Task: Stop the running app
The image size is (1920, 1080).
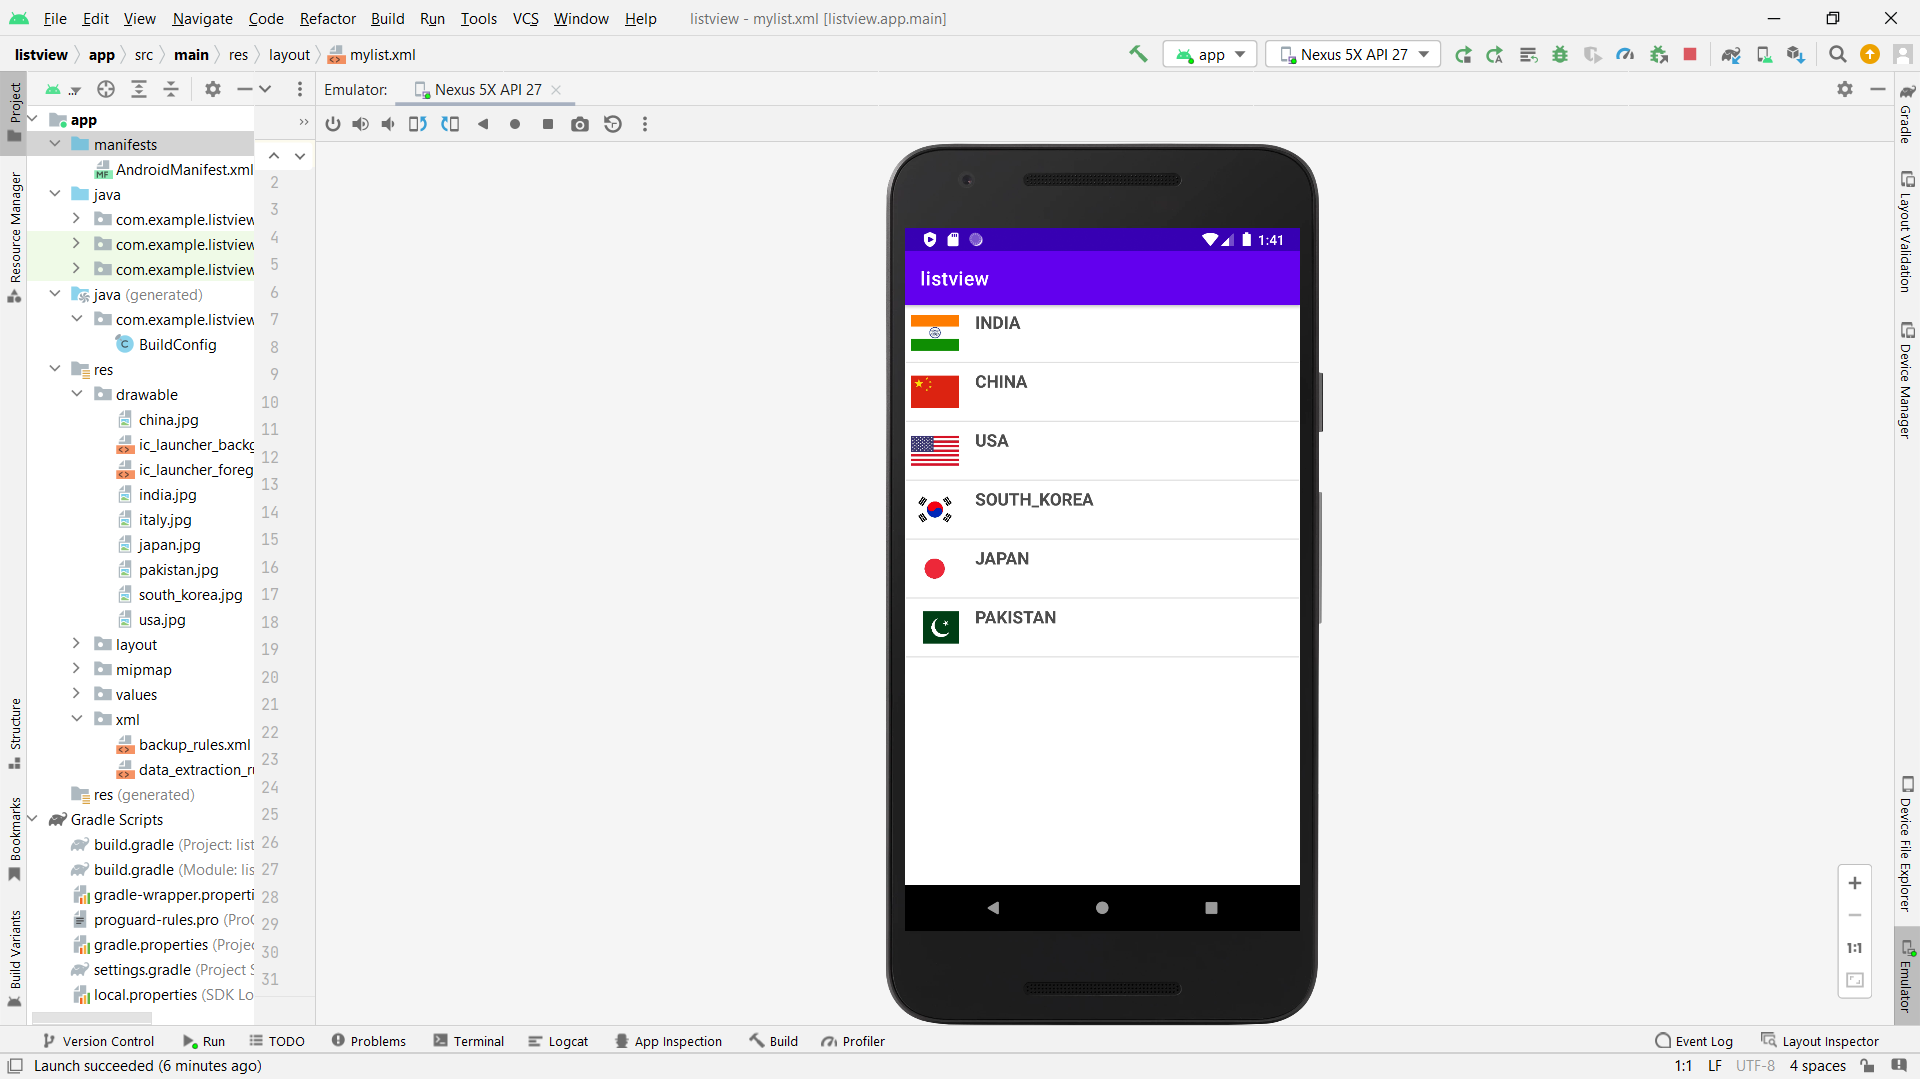Action: click(1690, 54)
